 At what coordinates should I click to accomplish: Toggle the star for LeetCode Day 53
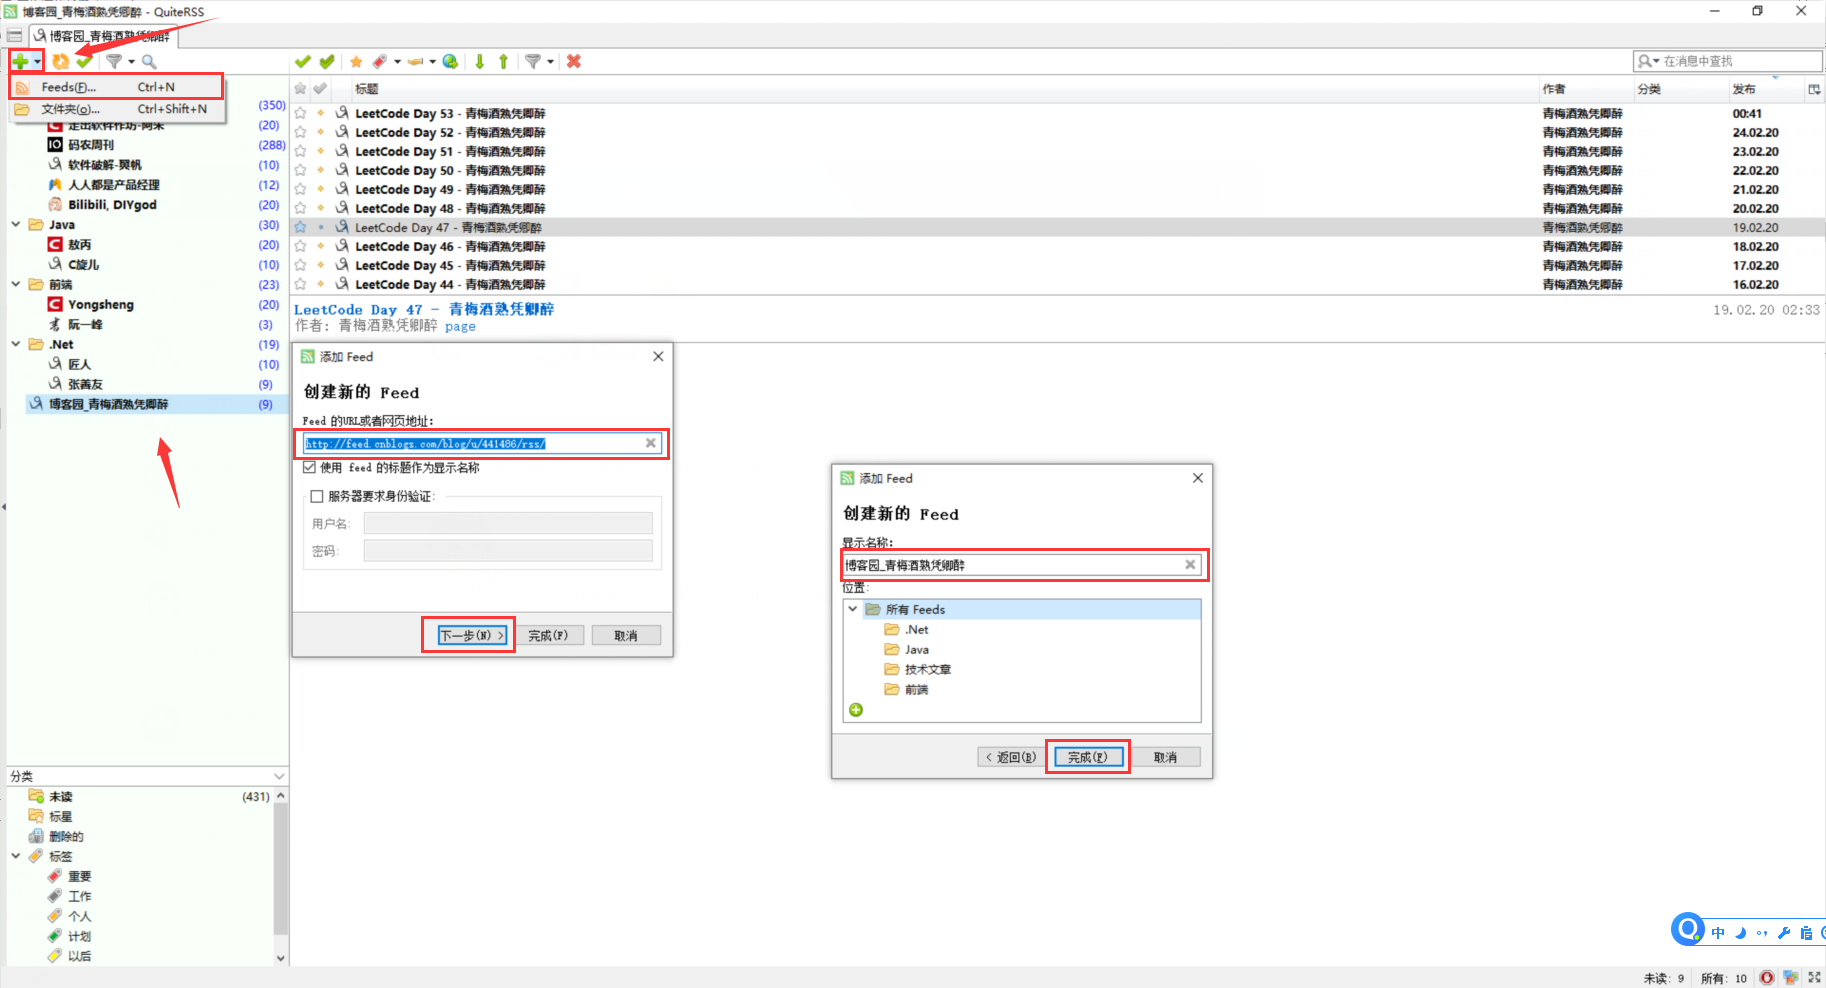click(300, 113)
